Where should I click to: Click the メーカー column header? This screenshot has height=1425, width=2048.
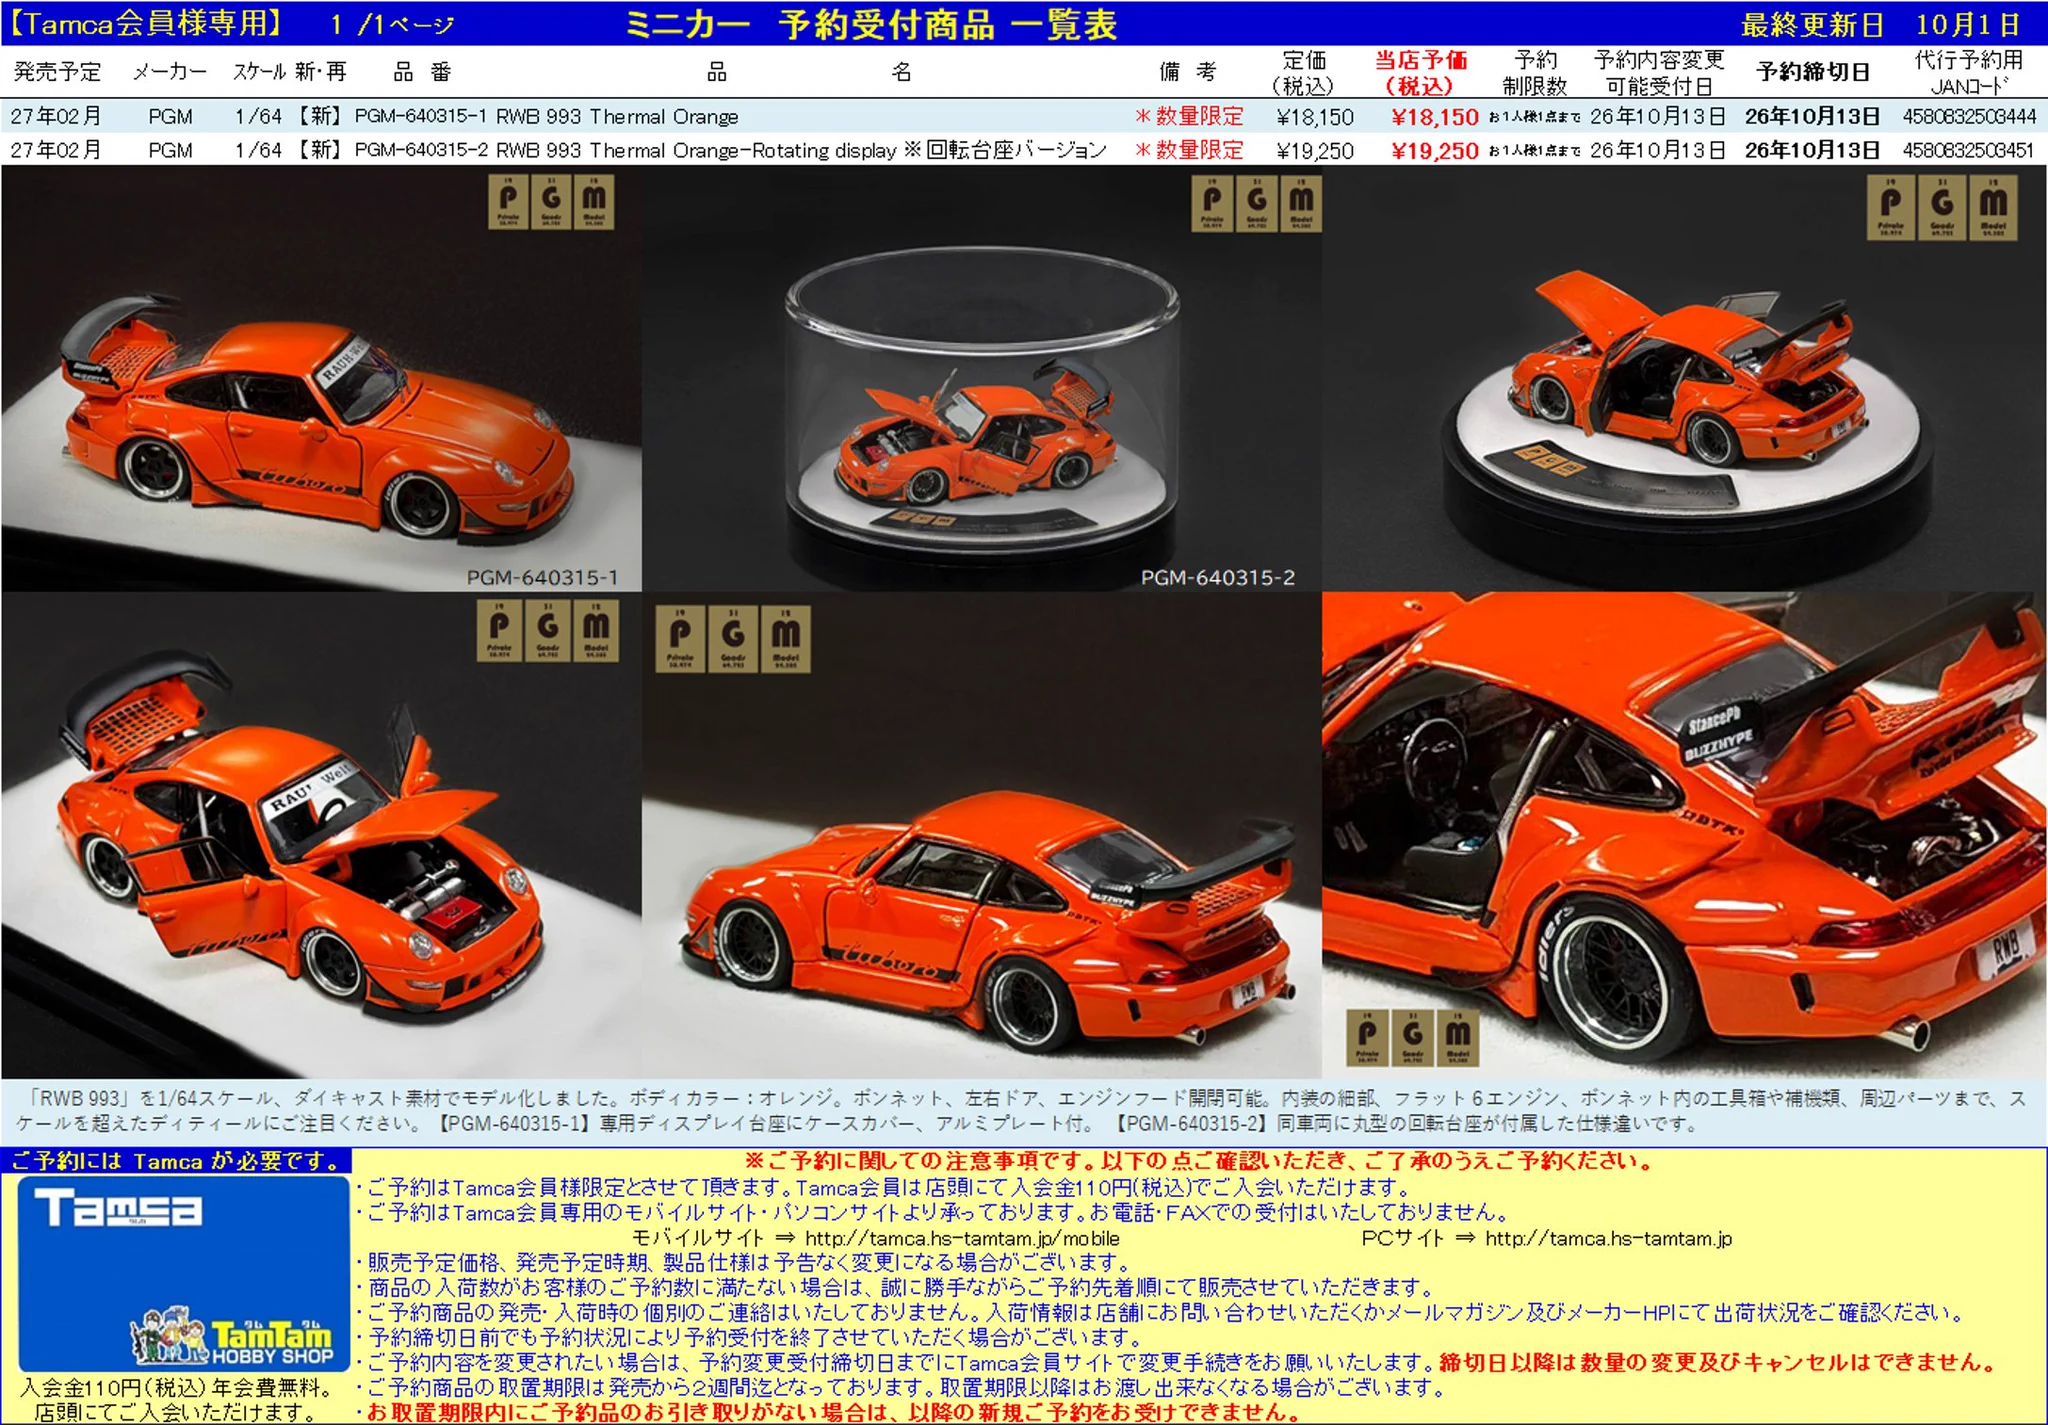click(x=170, y=72)
